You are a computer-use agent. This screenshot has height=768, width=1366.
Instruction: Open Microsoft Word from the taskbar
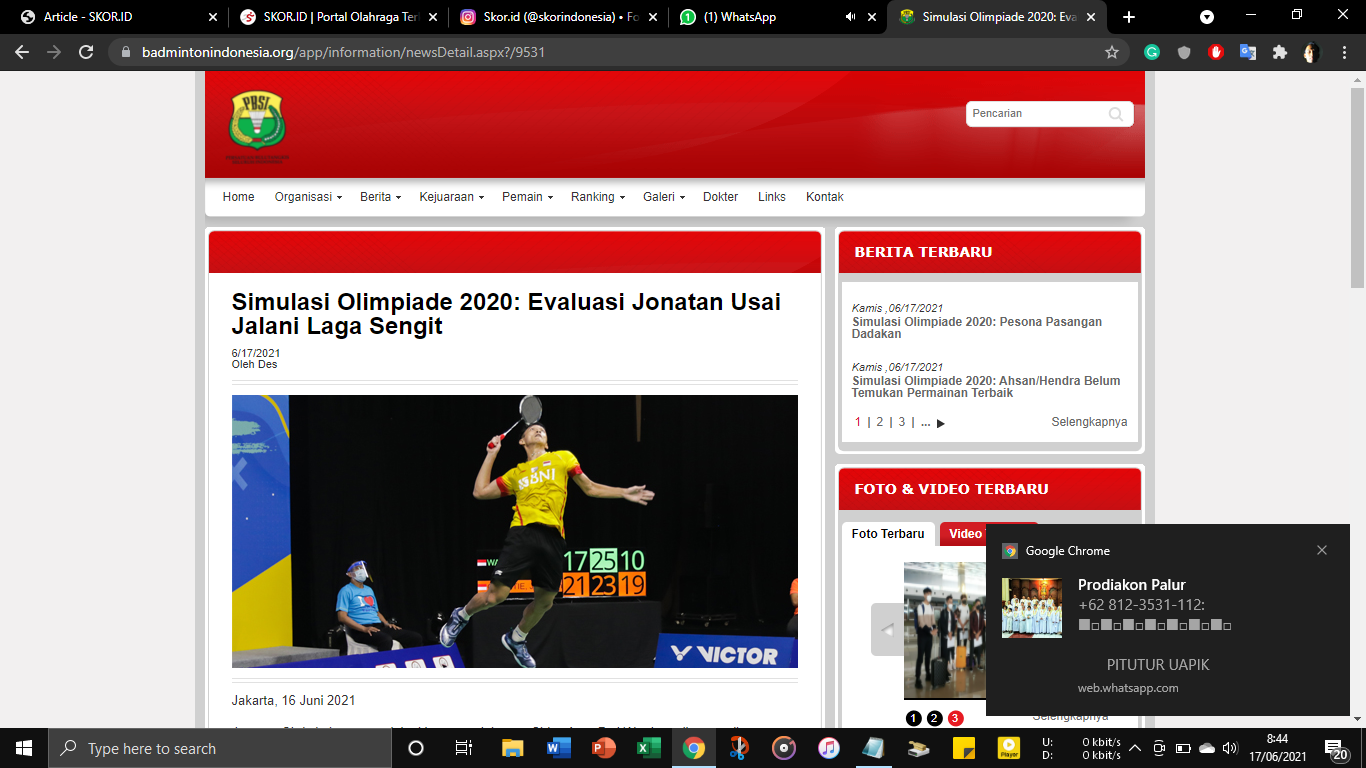pos(558,748)
